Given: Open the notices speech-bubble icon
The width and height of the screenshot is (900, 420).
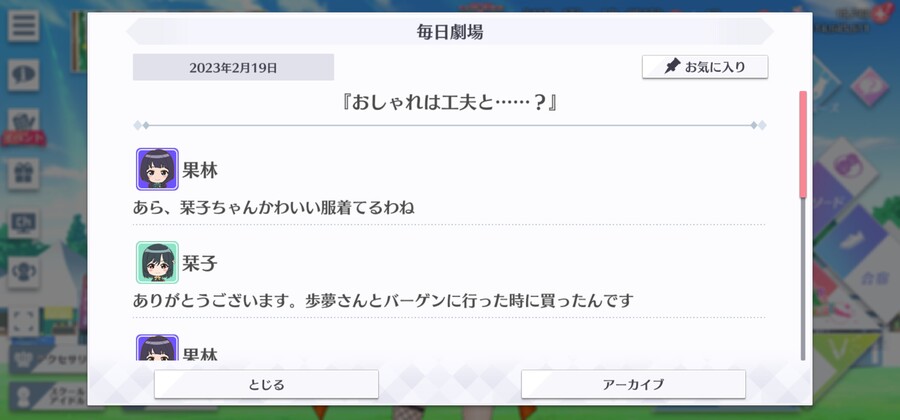Looking at the screenshot, I should (x=24, y=75).
